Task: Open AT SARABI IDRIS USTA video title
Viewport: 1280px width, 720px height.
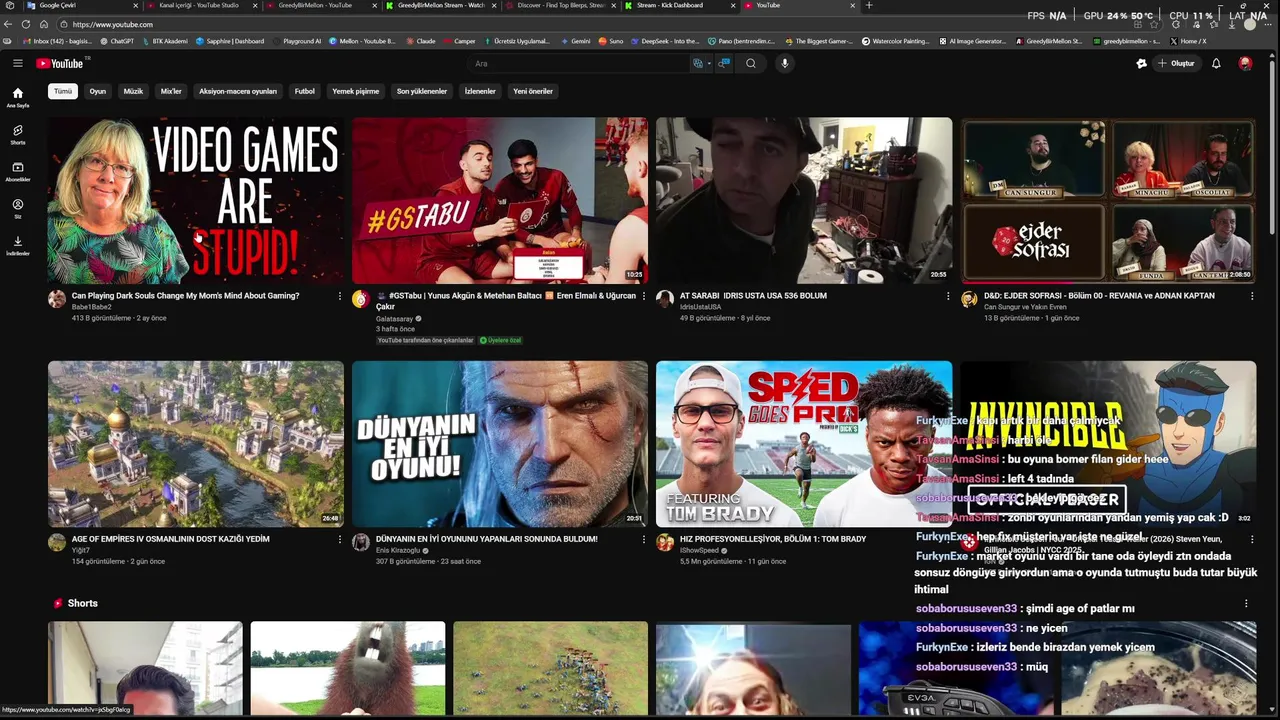Action: pyautogui.click(x=753, y=296)
